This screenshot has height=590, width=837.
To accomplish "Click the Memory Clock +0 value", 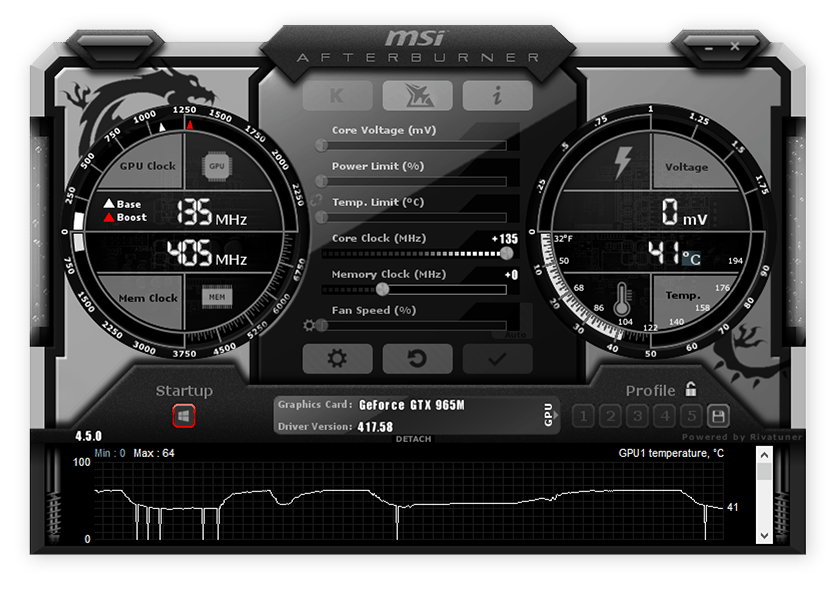I will click(511, 274).
